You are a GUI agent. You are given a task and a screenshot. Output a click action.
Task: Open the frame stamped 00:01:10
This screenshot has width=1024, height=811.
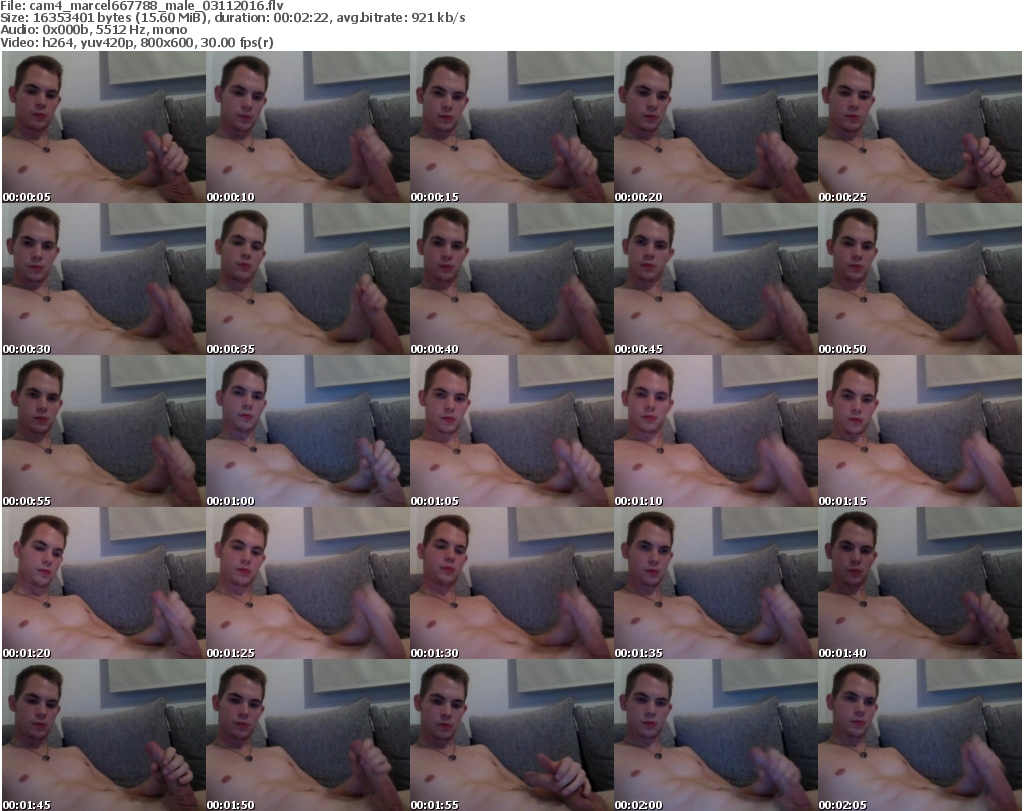pyautogui.click(x=716, y=431)
